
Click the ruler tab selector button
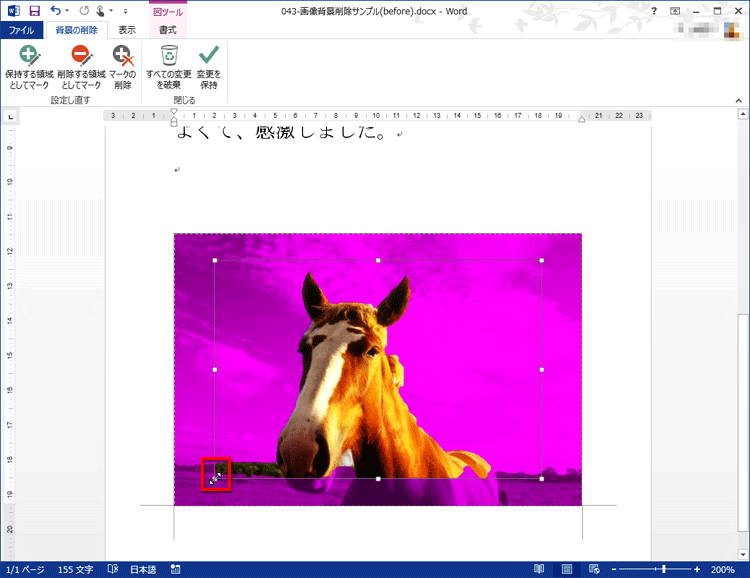coord(11,116)
